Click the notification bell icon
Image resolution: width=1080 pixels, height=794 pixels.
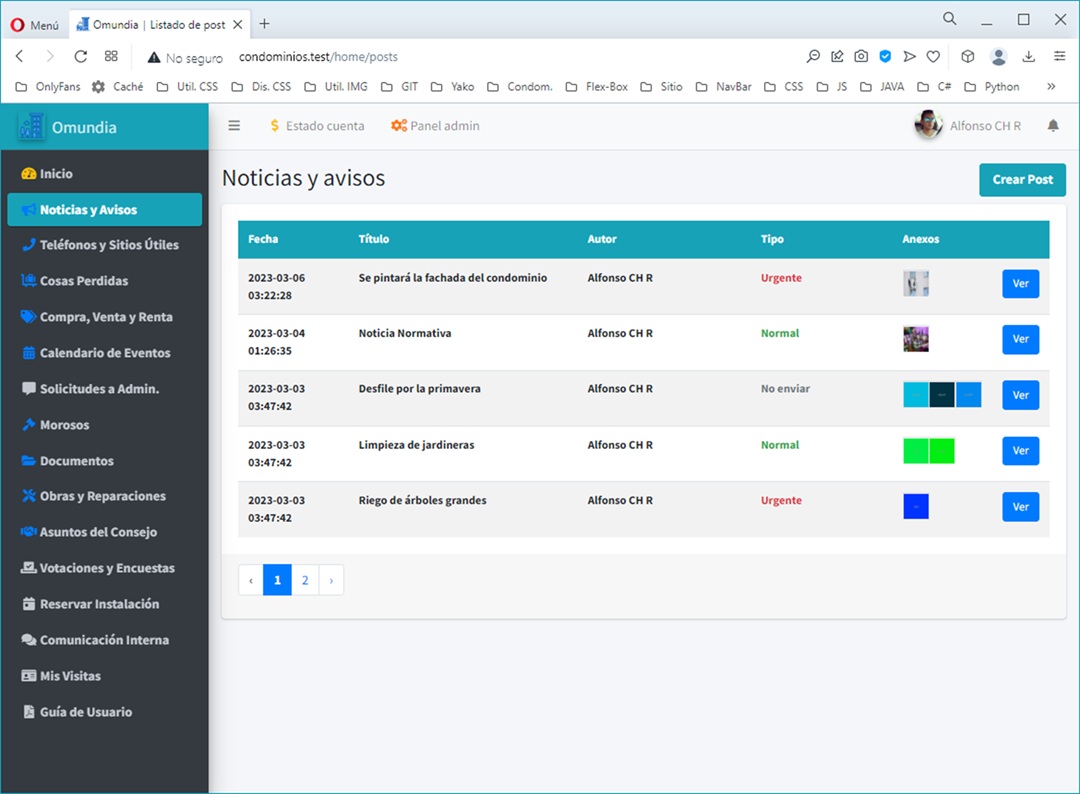[1053, 126]
